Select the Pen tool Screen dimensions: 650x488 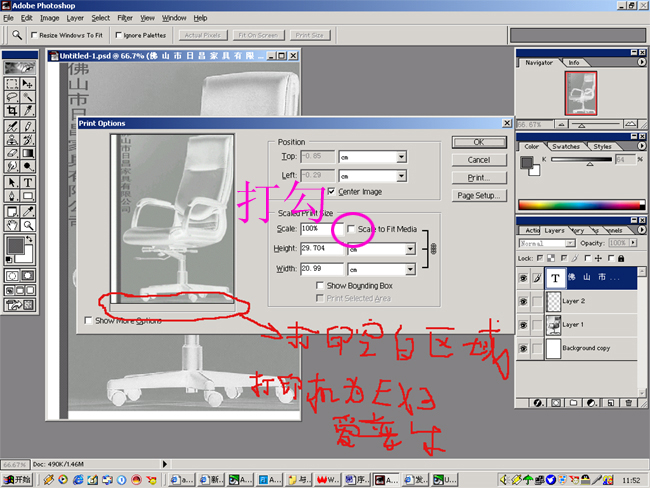point(12,196)
